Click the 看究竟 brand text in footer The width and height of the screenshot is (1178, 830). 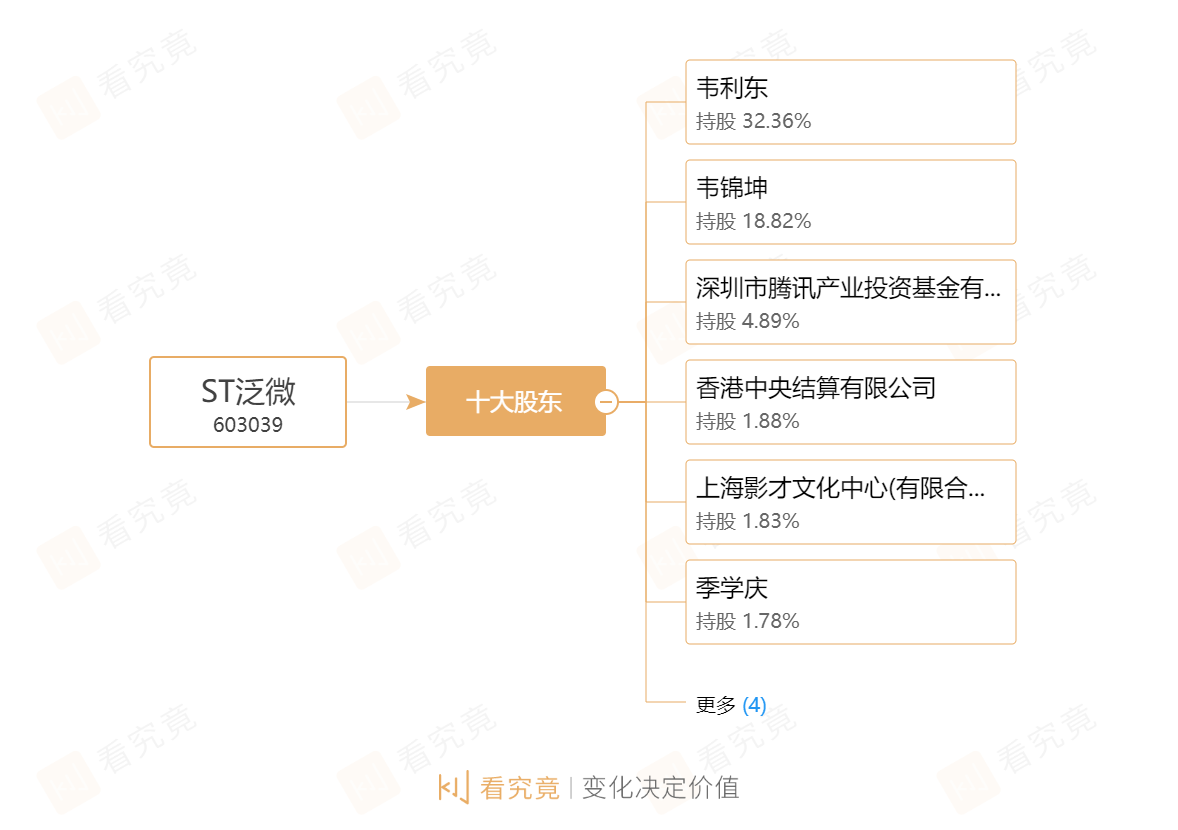tap(519, 788)
